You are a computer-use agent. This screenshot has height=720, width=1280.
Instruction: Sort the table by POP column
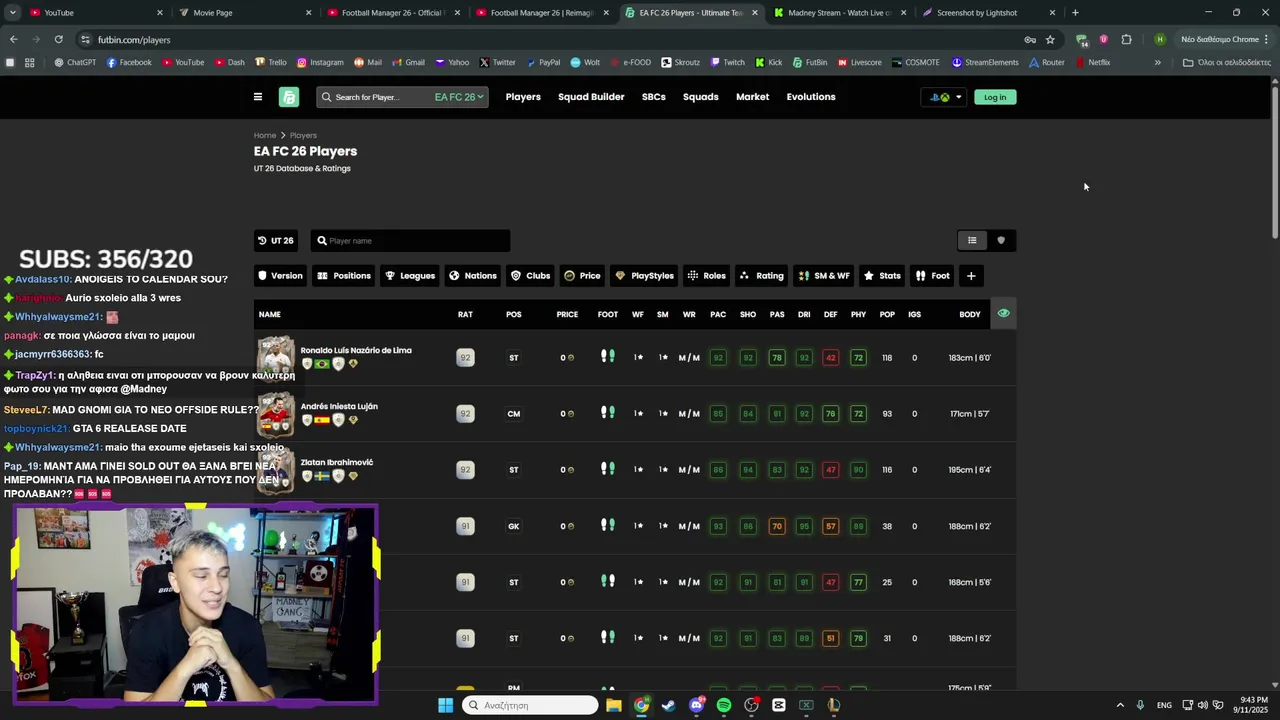click(887, 315)
